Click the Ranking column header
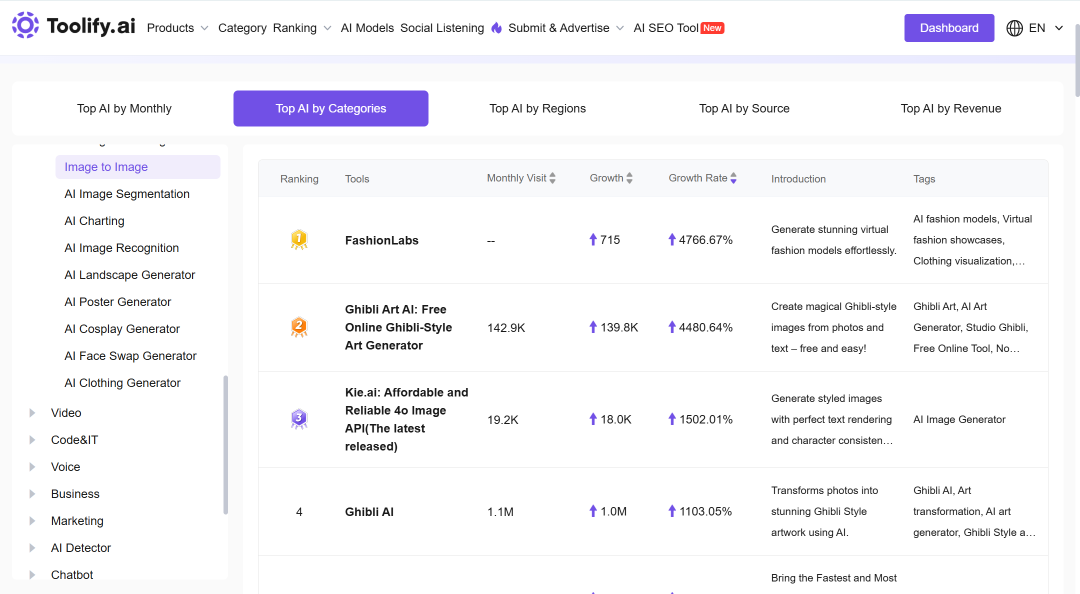1080x594 pixels. (x=299, y=179)
